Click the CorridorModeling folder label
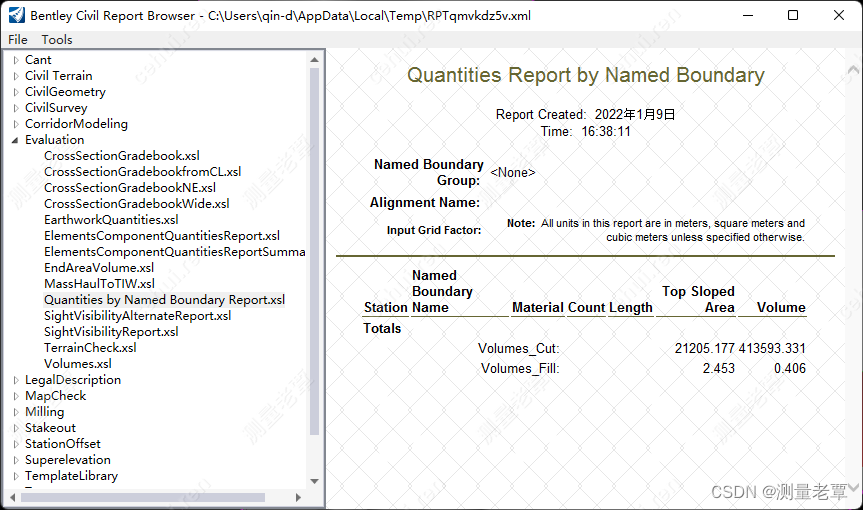863x510 pixels. coord(76,123)
